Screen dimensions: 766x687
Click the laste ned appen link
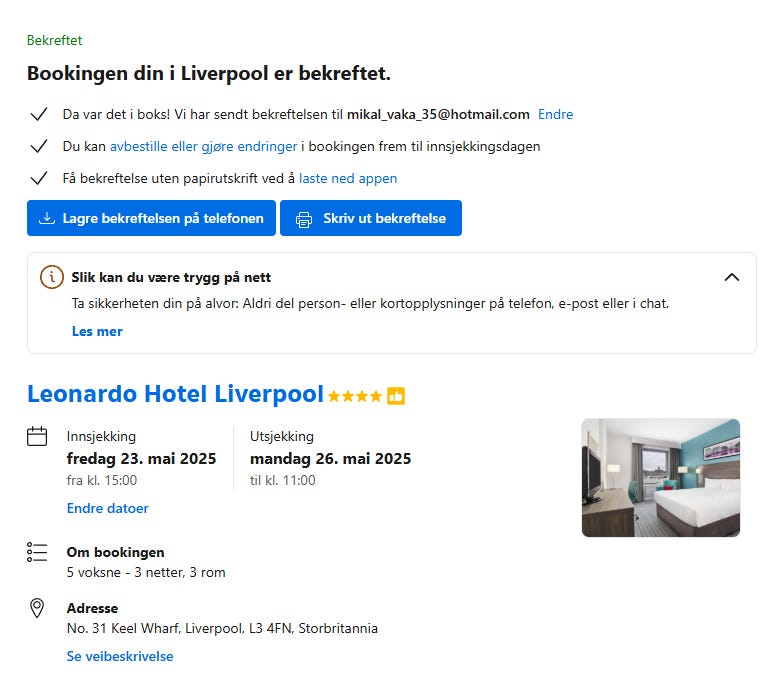pyautogui.click(x=348, y=178)
